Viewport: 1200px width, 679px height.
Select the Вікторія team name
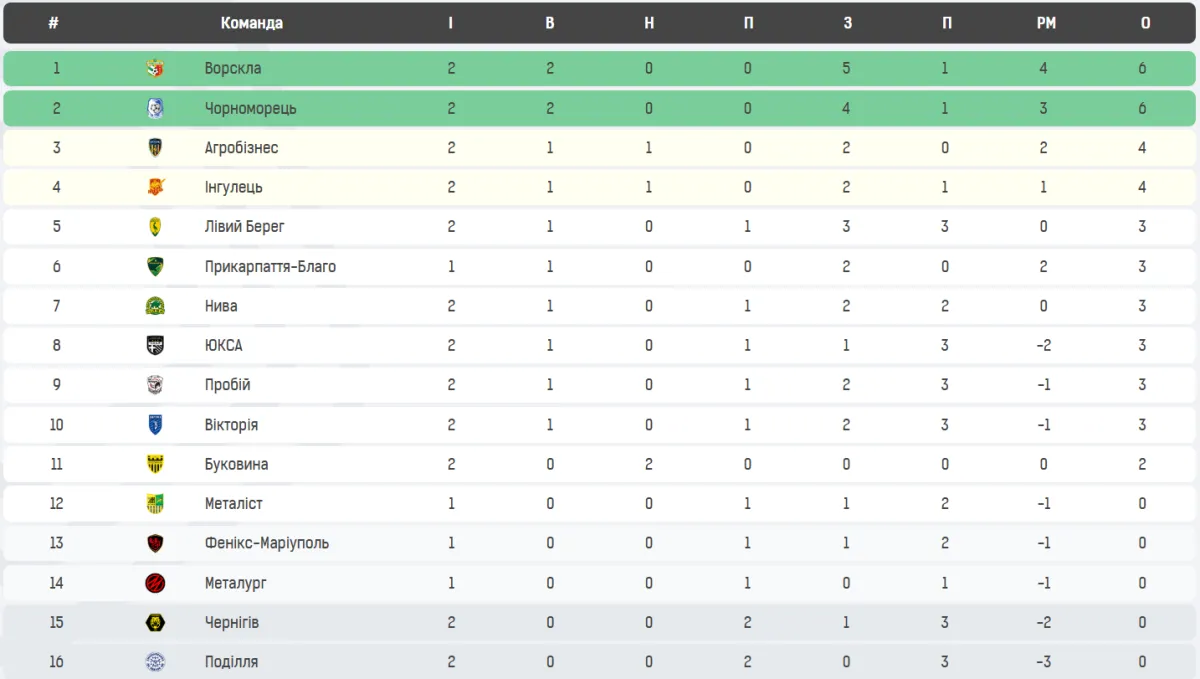point(231,425)
